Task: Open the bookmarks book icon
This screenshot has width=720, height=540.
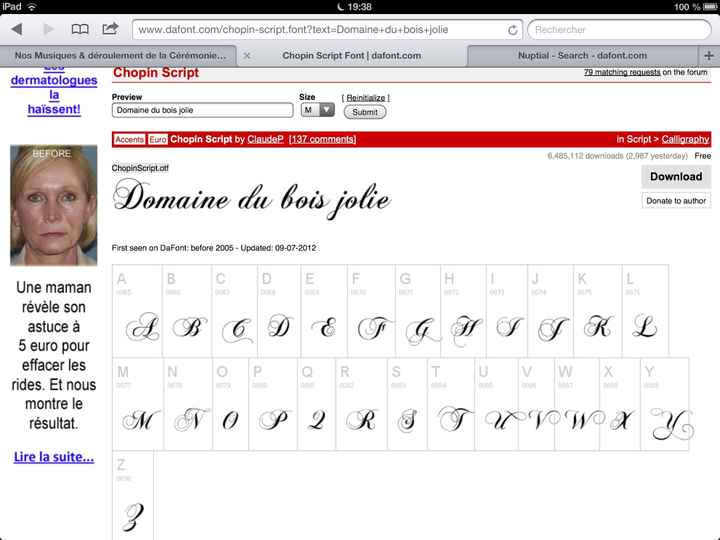Action: click(x=80, y=29)
